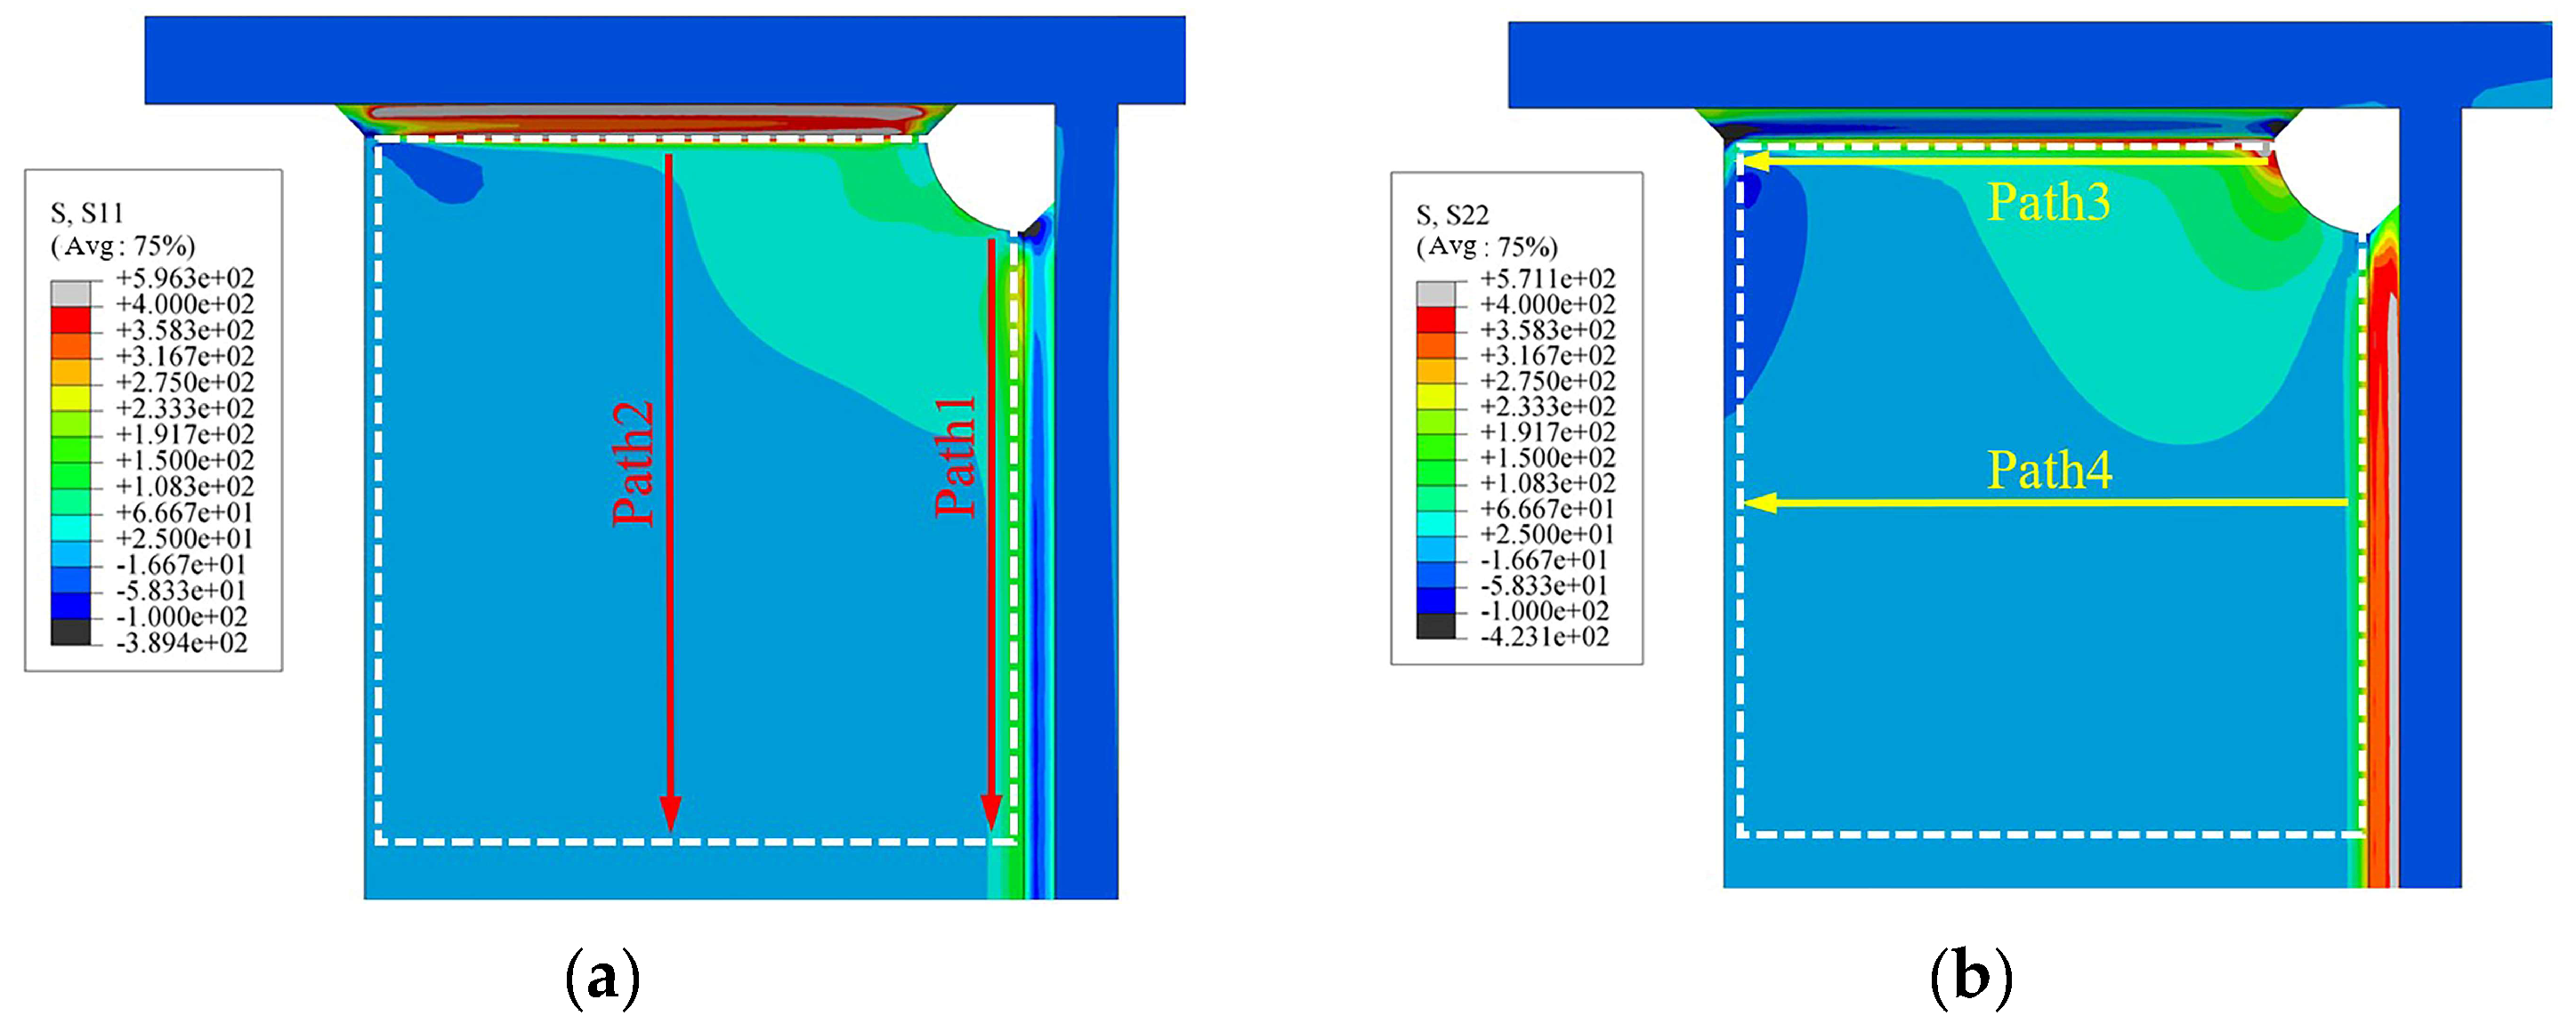Screen dimensions: 2576x1032
Task: Click the S, S11 legend title
Action: click(x=87, y=213)
